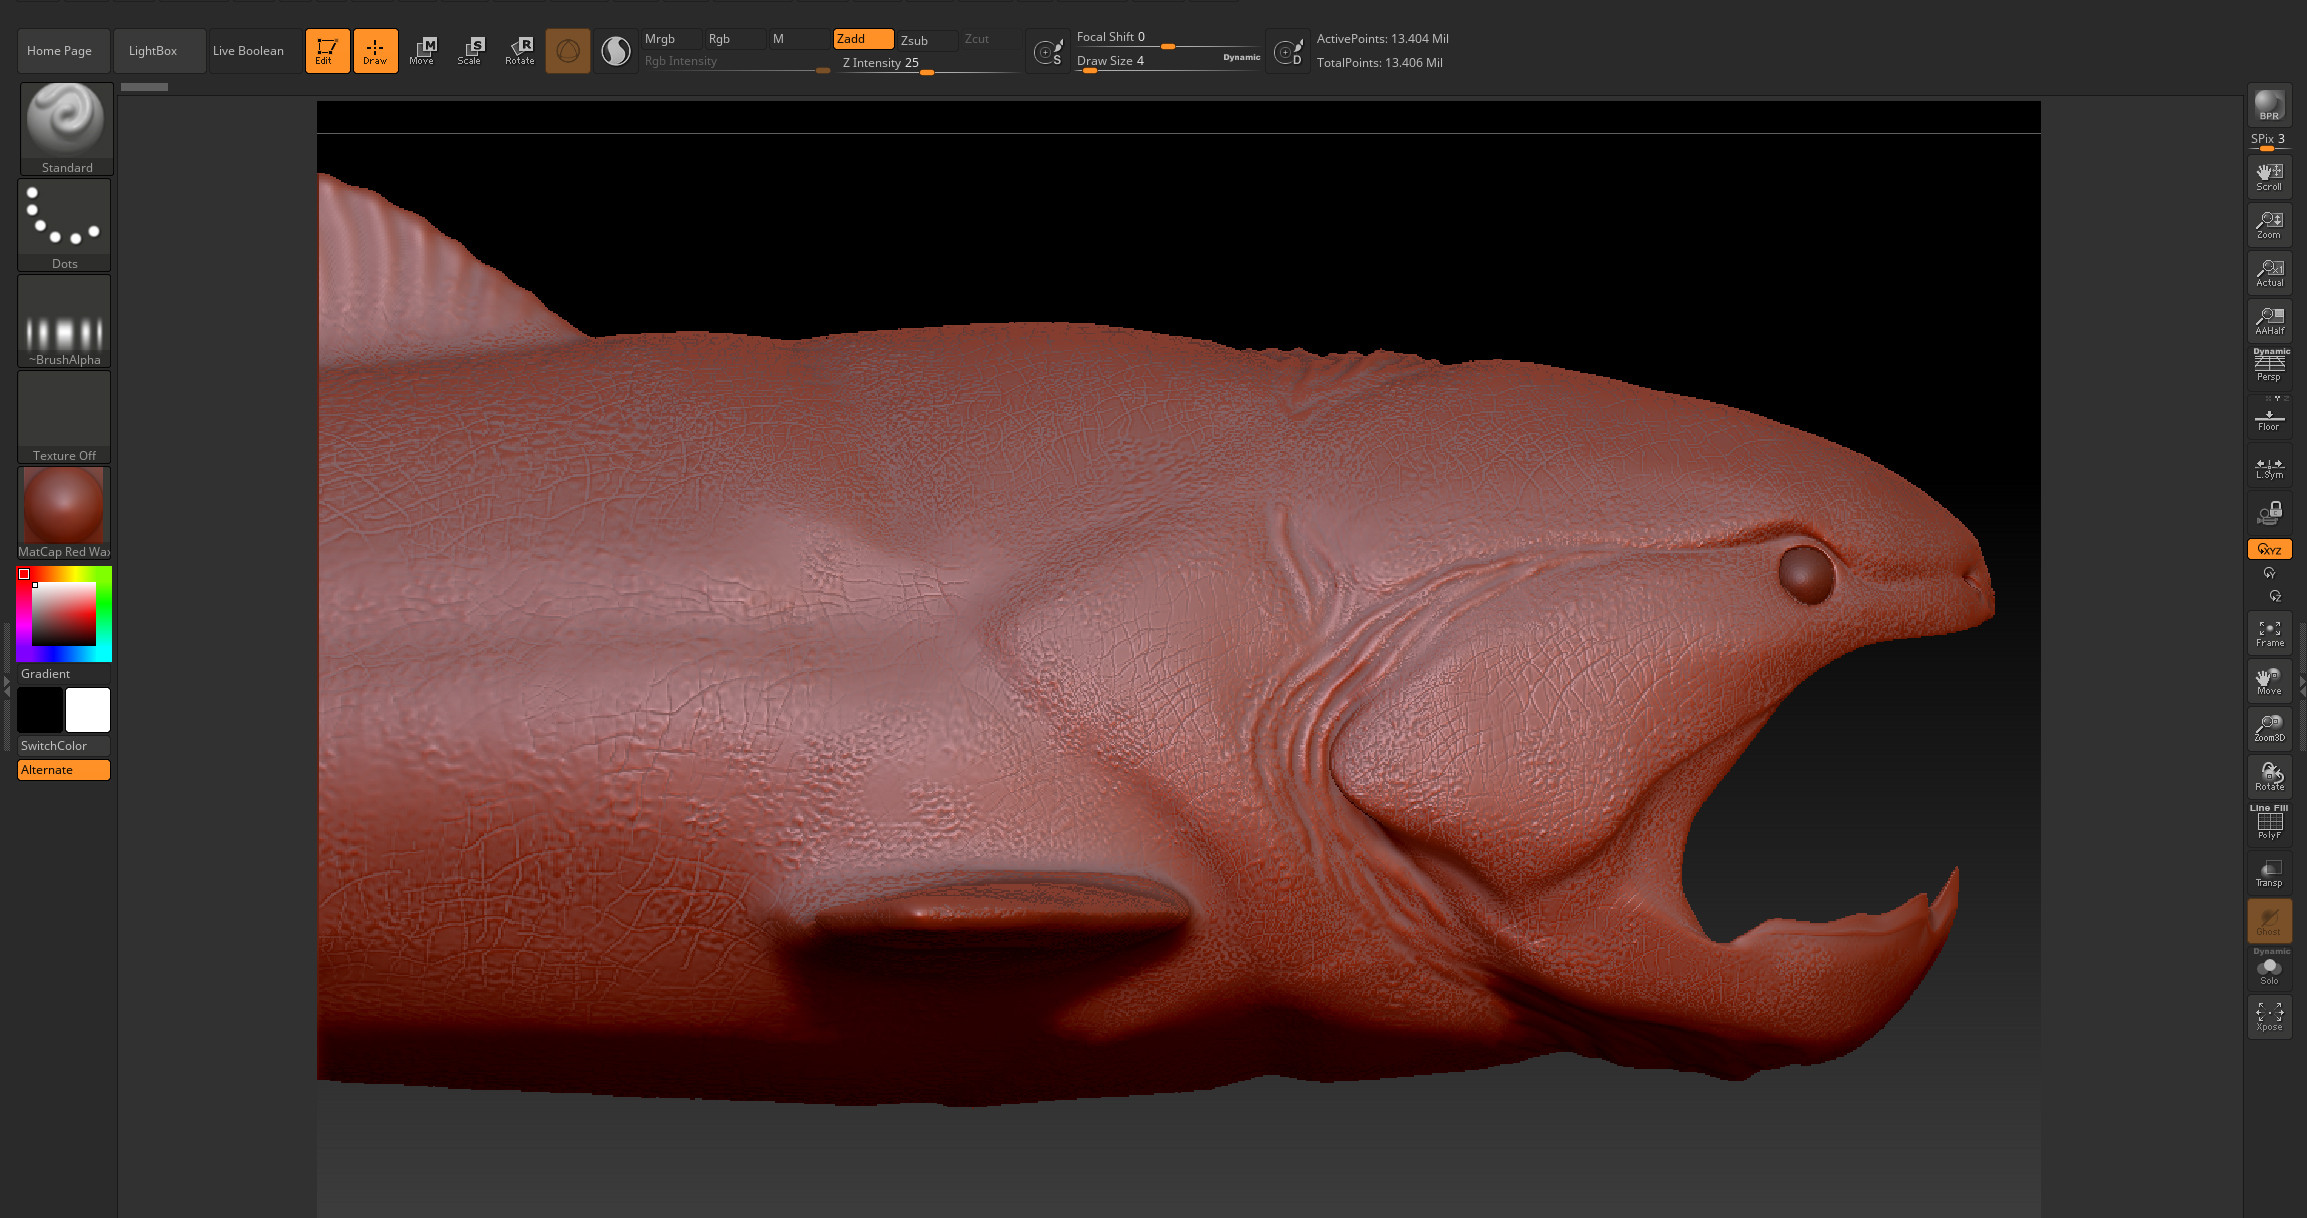Toggle Live Boolean button

pos(254,51)
